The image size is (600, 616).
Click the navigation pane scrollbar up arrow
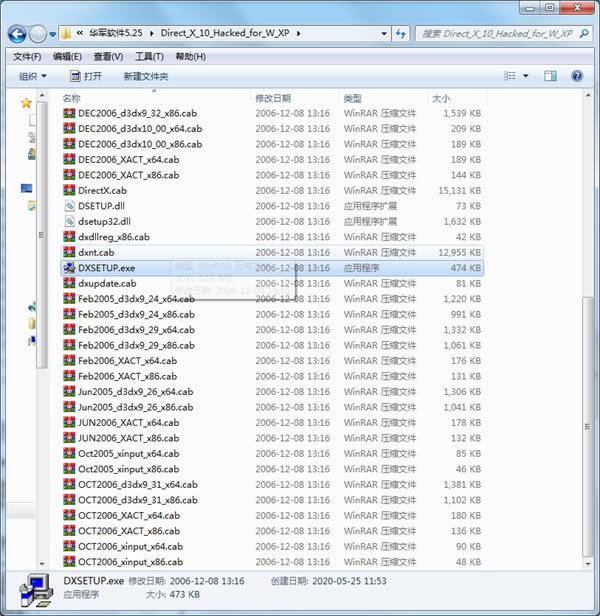pyautogui.click(x=42, y=95)
